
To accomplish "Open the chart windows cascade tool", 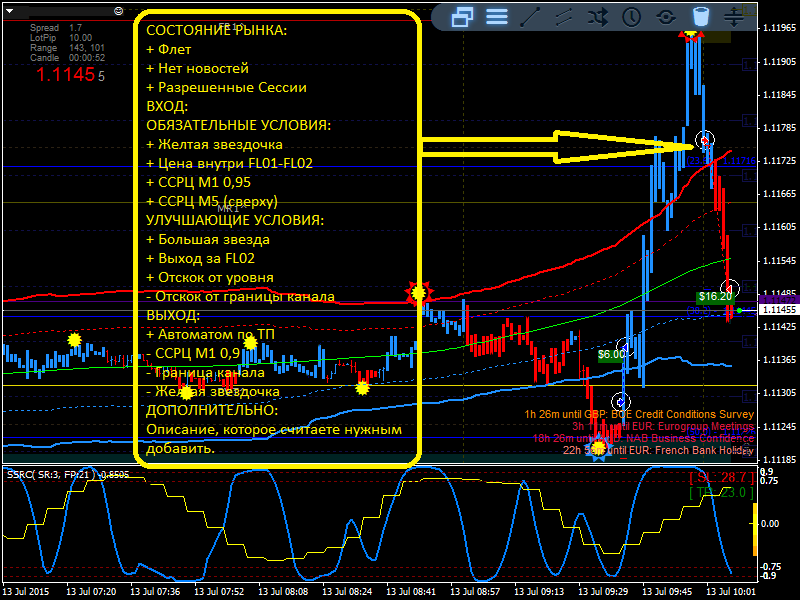I will [x=462, y=17].
